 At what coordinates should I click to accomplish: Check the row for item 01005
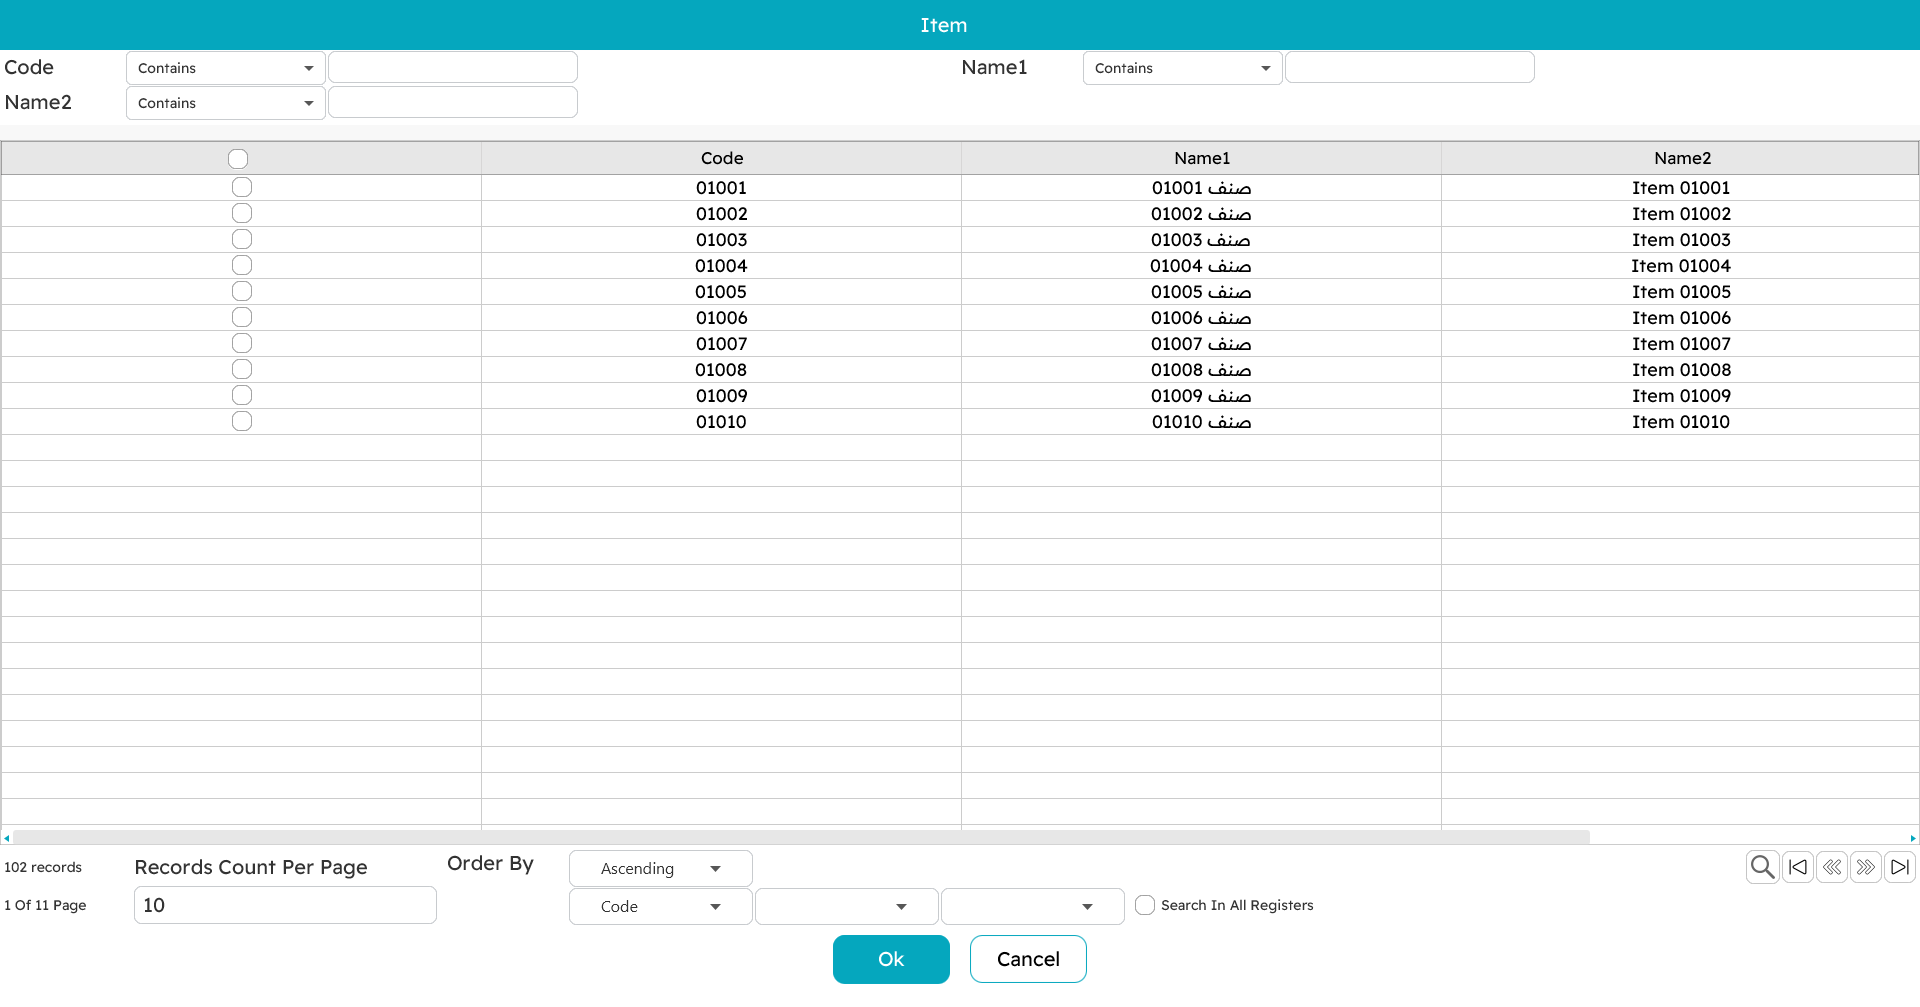(x=242, y=291)
